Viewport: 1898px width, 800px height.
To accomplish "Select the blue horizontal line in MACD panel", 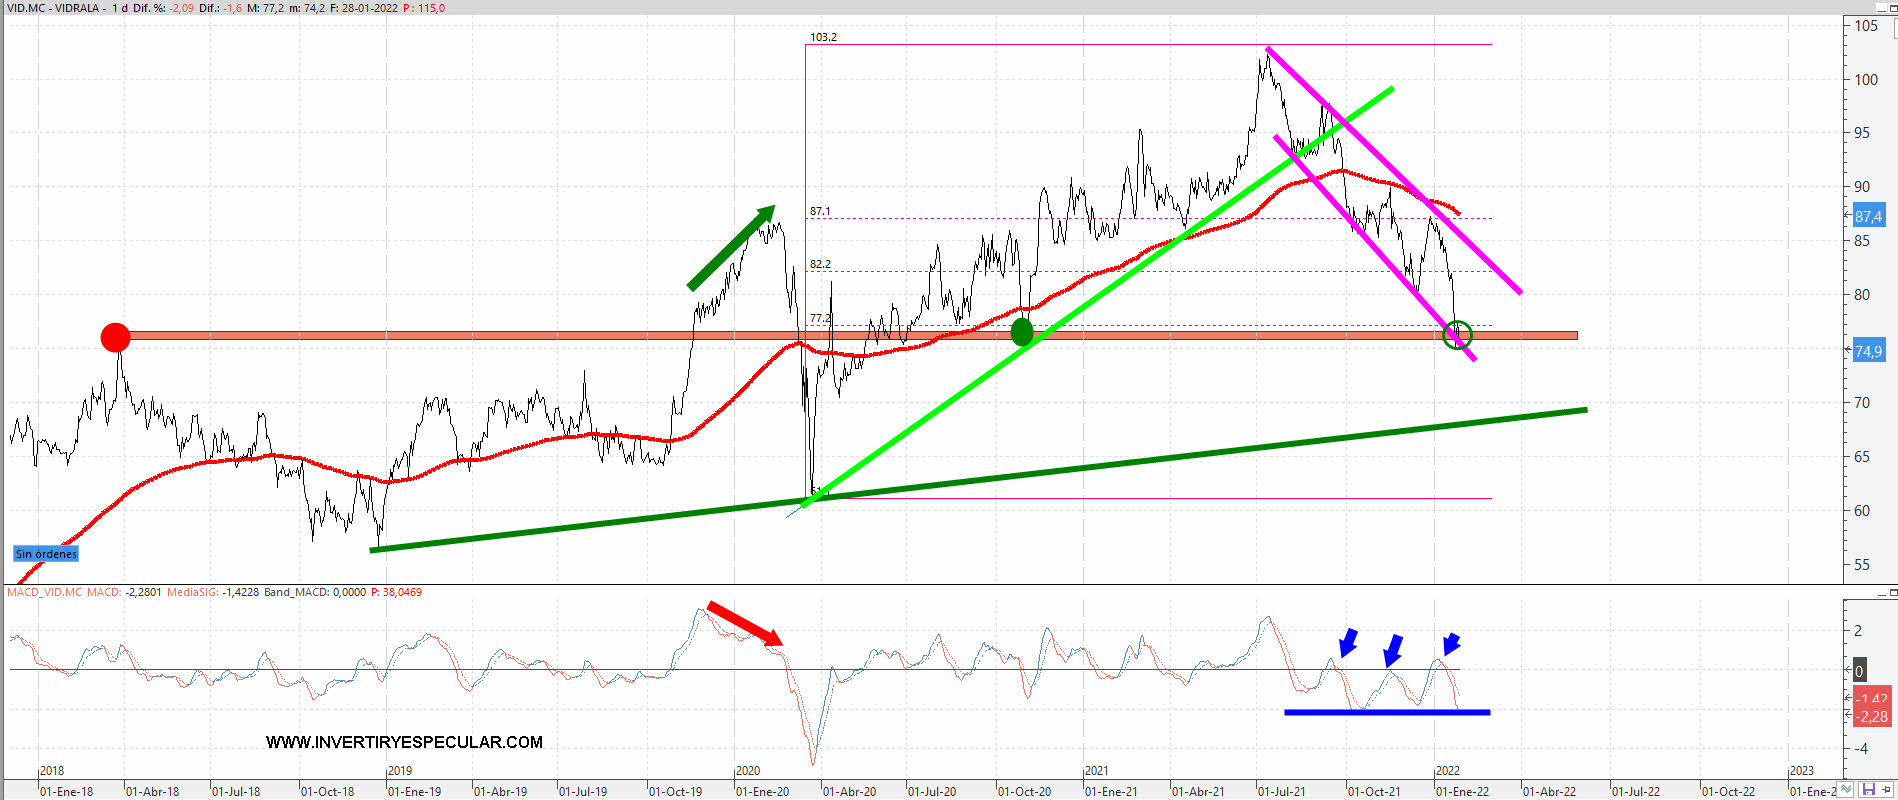I will [1386, 712].
